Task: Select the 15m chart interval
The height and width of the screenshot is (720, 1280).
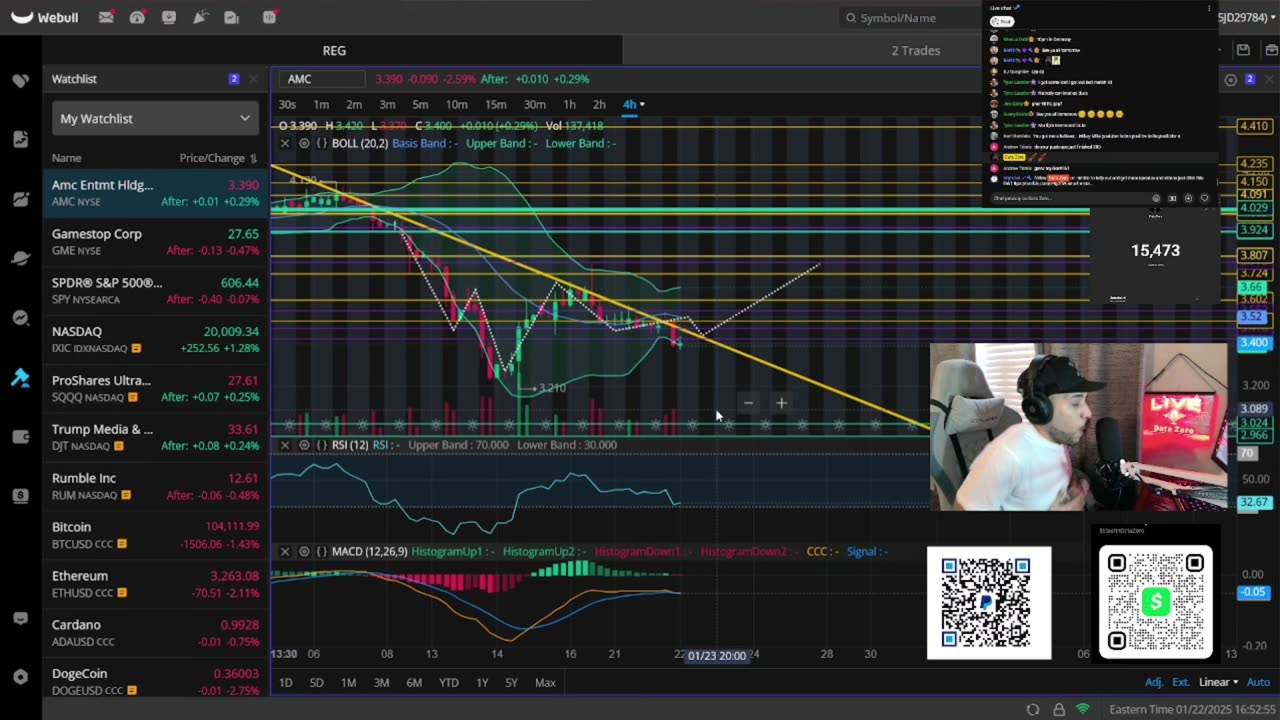Action: [495, 104]
